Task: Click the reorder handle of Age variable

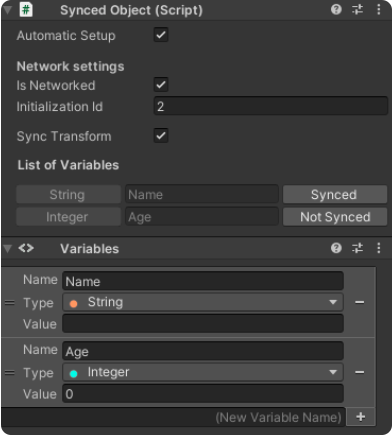Action: (10, 372)
